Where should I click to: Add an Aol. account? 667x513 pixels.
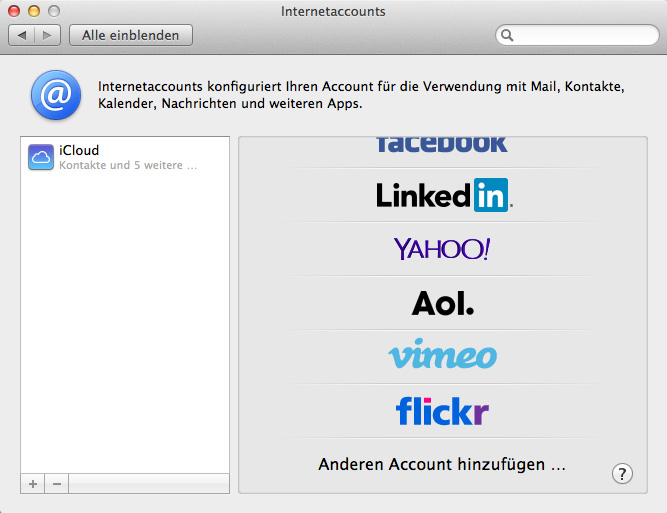[x=442, y=303]
